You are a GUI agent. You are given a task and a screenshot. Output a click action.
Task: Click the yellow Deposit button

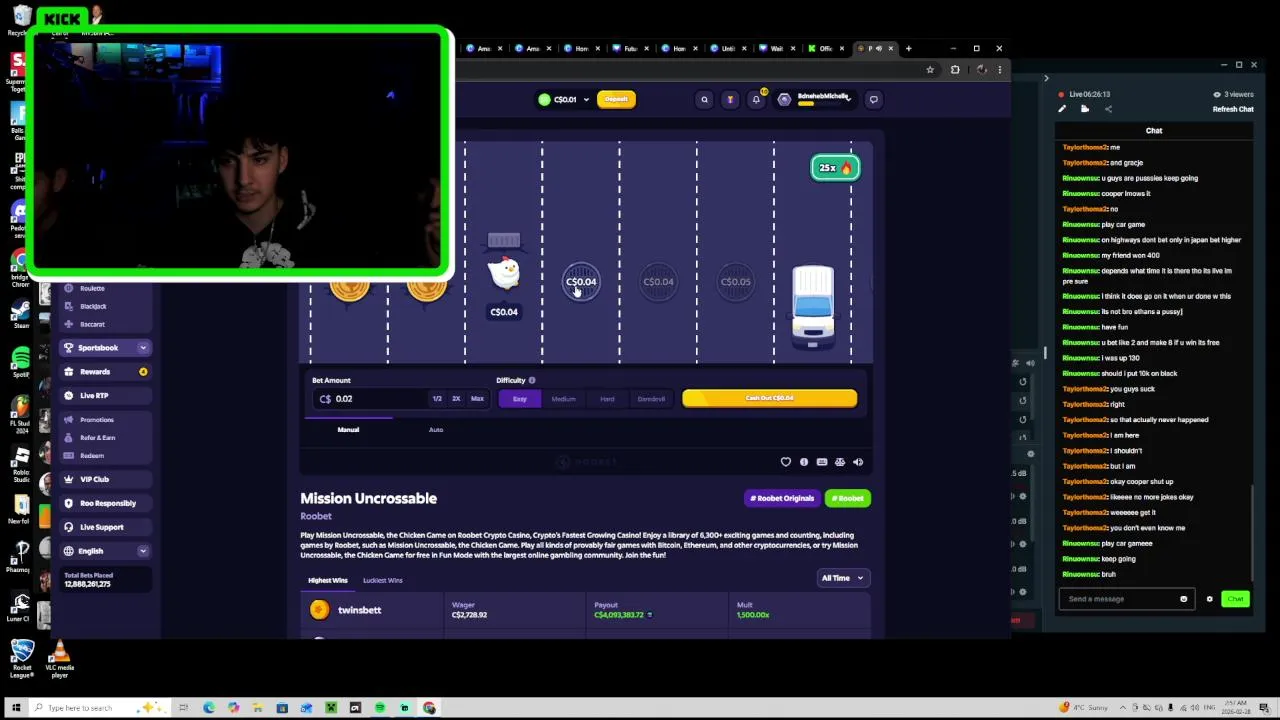[616, 99]
